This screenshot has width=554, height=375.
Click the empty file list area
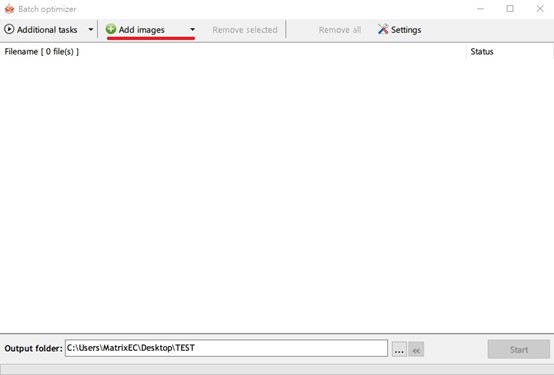click(x=277, y=196)
